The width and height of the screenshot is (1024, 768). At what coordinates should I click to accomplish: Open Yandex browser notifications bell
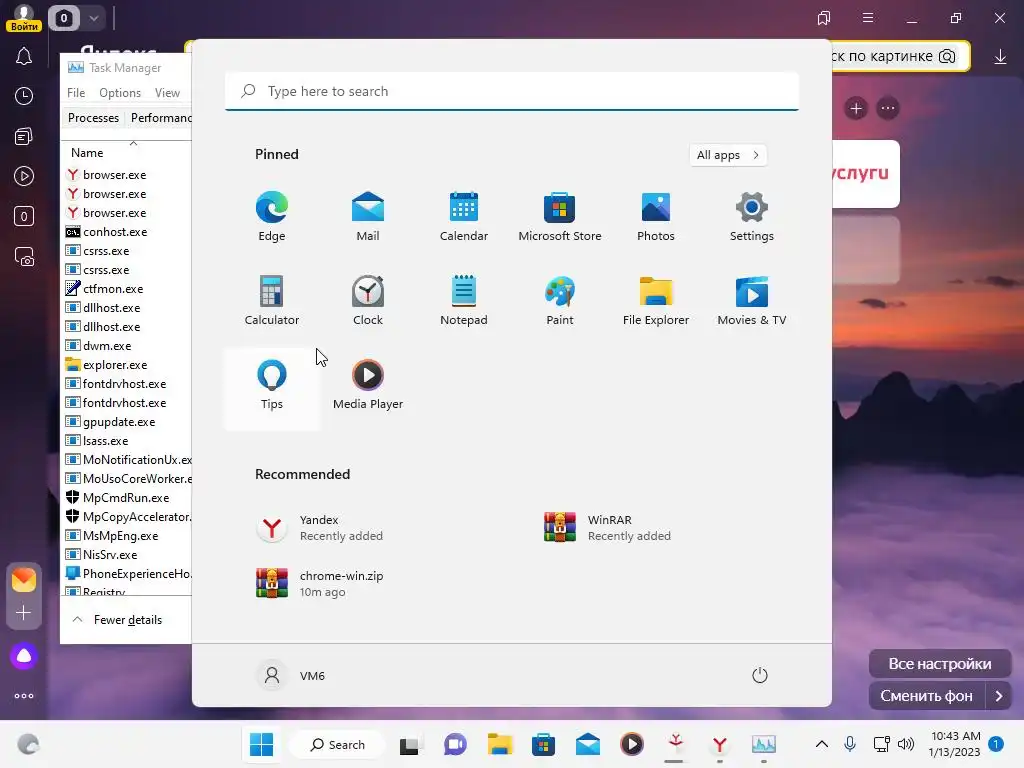24,56
